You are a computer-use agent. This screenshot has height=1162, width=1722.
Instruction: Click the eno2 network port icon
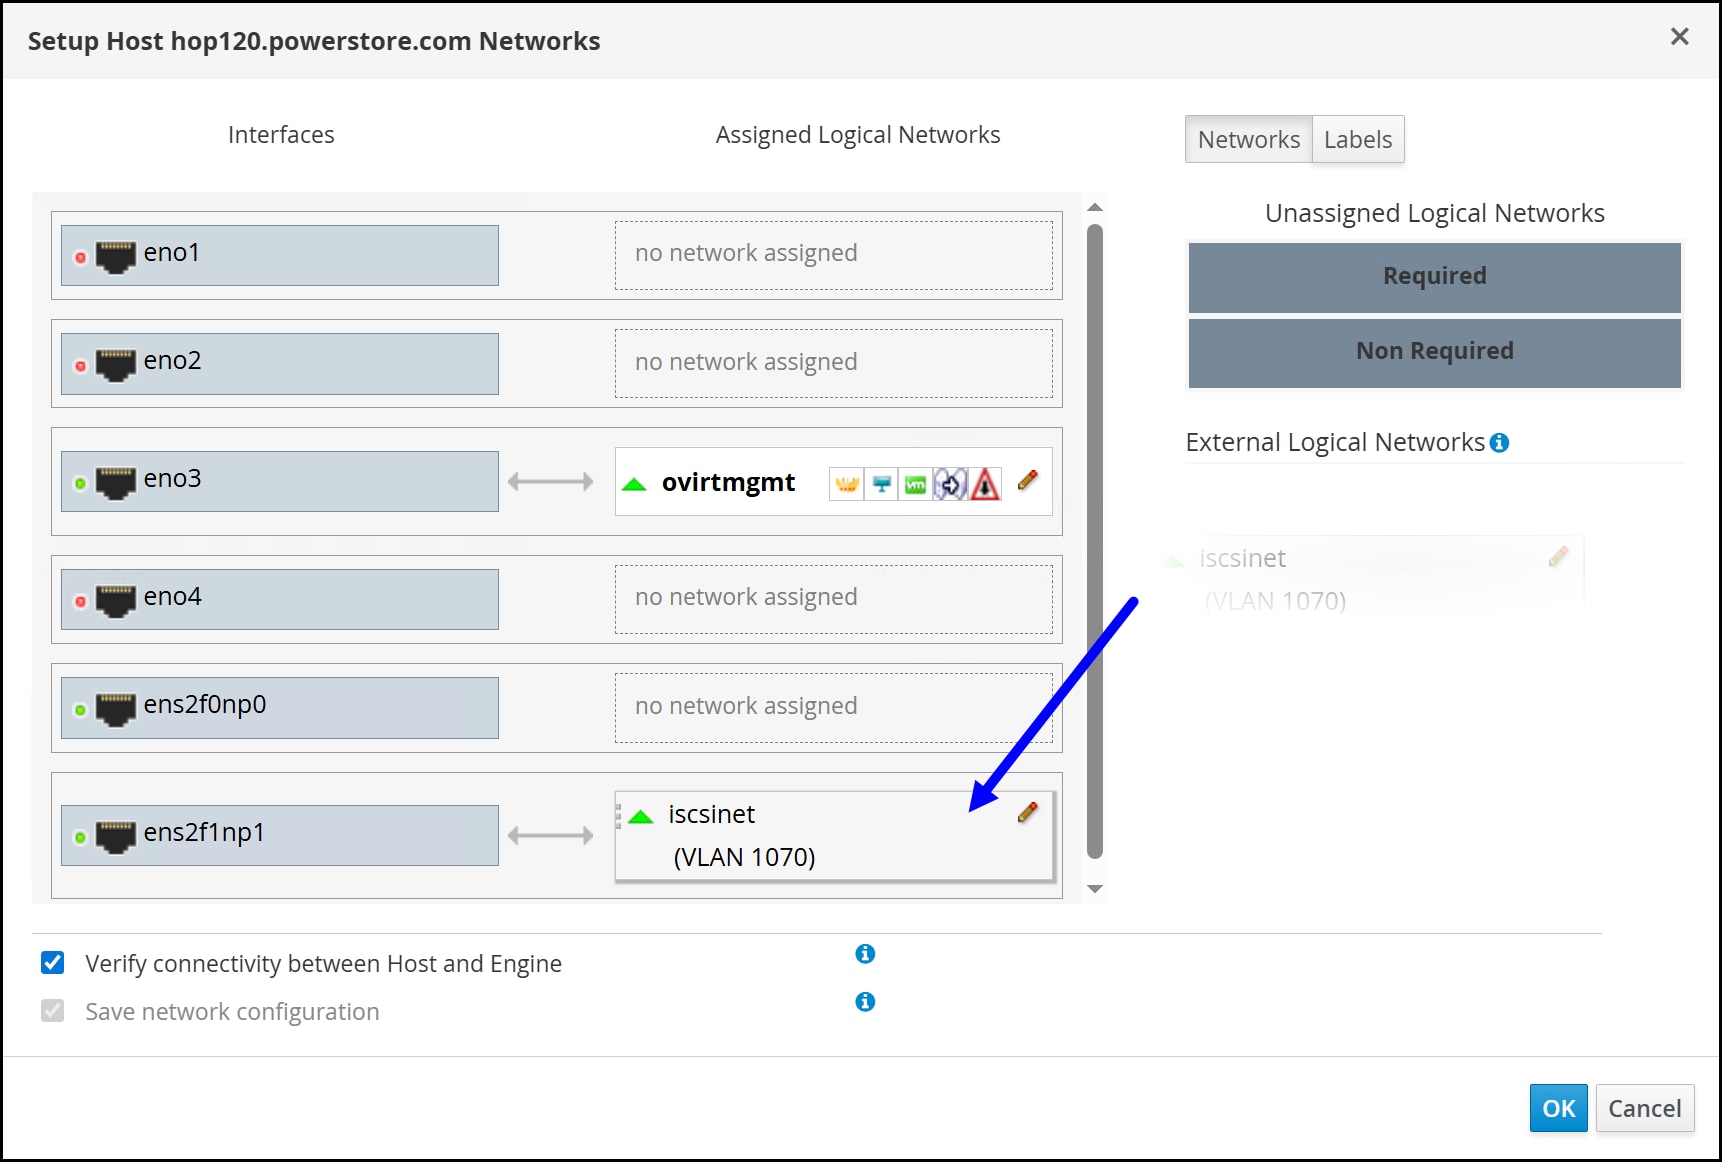point(115,364)
